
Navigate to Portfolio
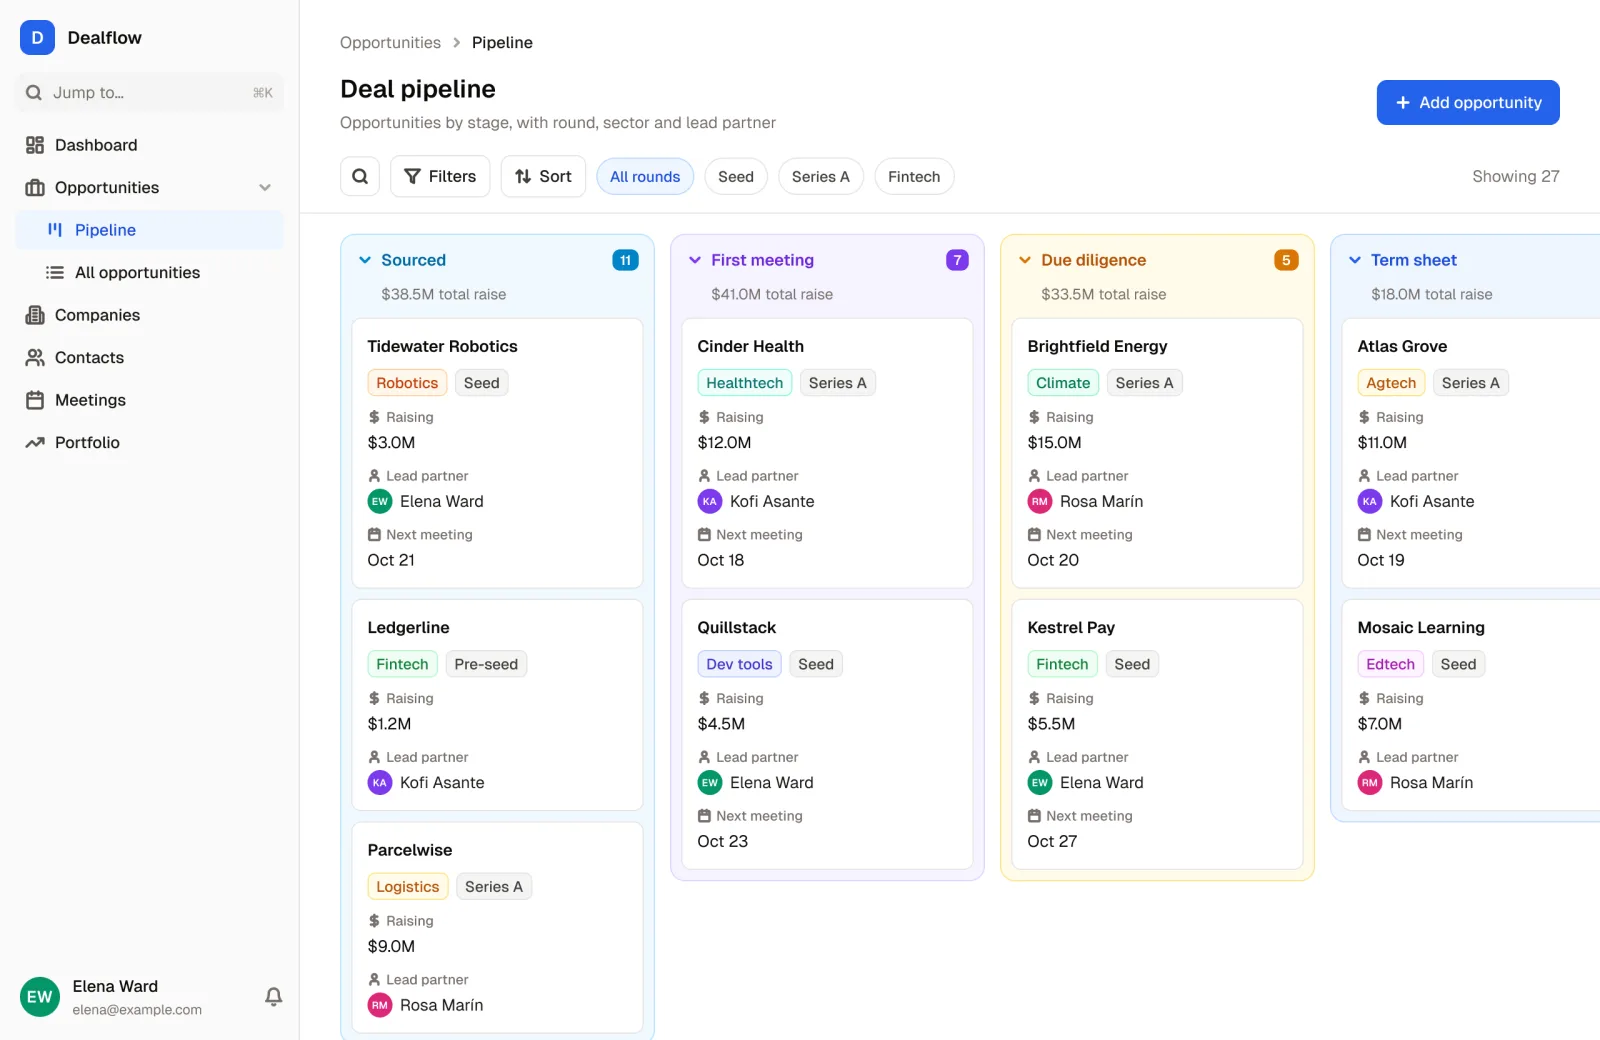(x=150, y=443)
